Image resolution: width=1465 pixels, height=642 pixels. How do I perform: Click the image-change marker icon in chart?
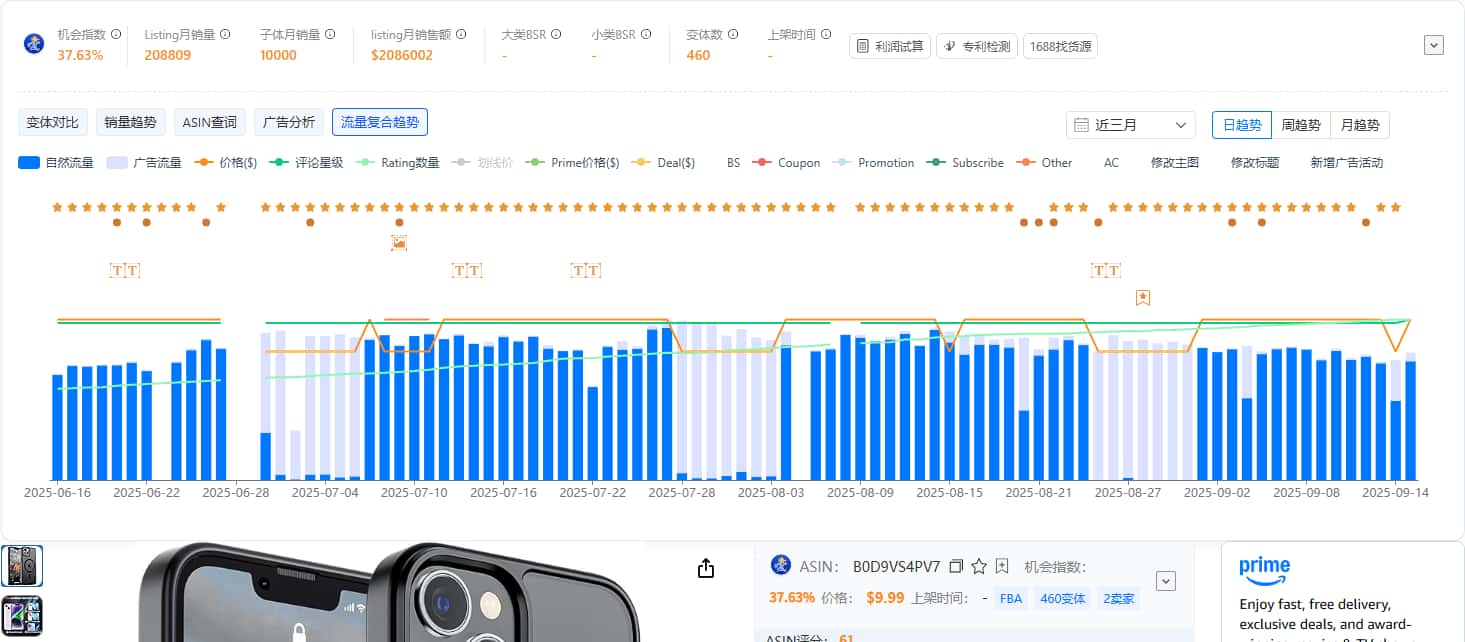399,243
